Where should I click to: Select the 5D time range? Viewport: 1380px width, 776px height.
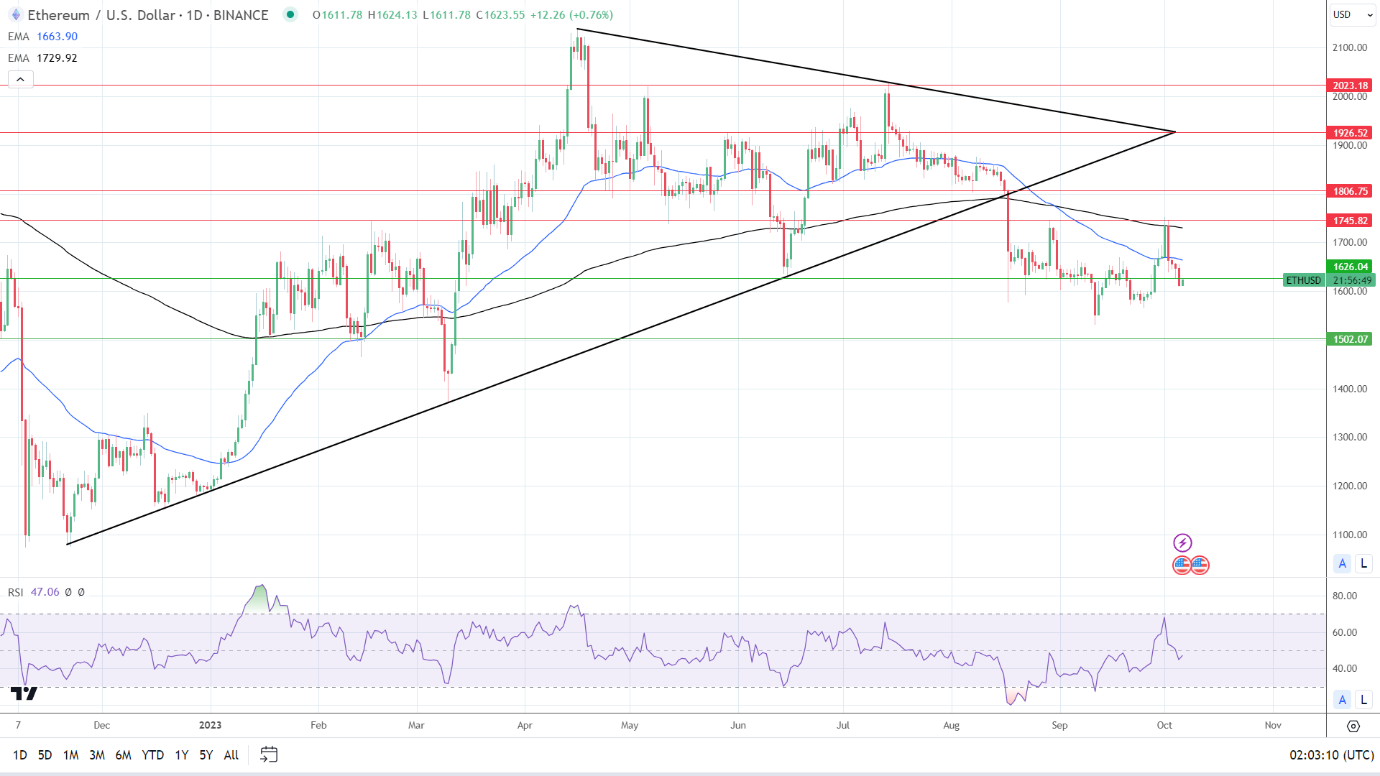(45, 755)
